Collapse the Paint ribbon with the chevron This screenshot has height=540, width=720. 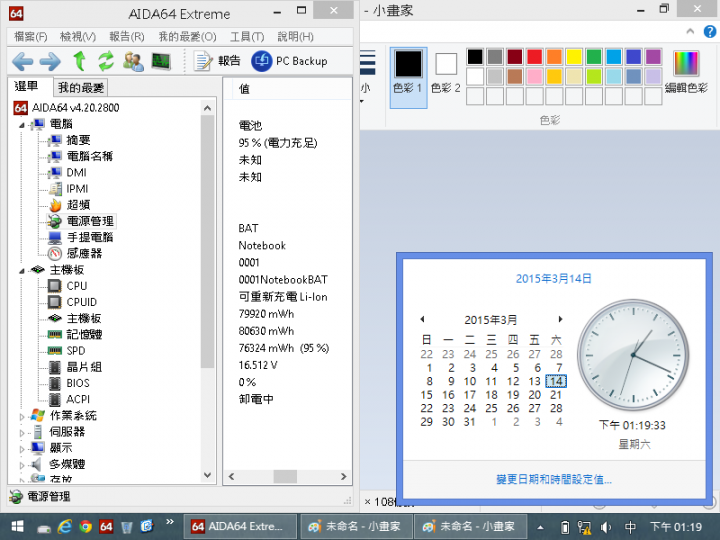click(x=690, y=31)
